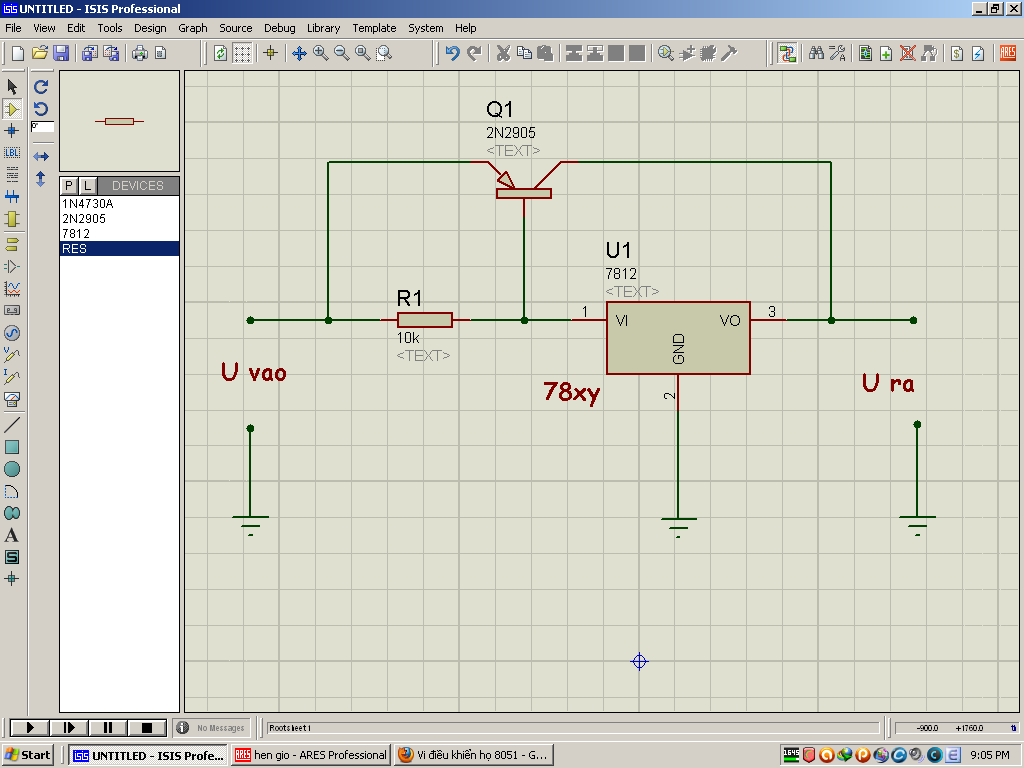Toggle the grid display button
Viewport: 1024px width, 768px height.
242,53
